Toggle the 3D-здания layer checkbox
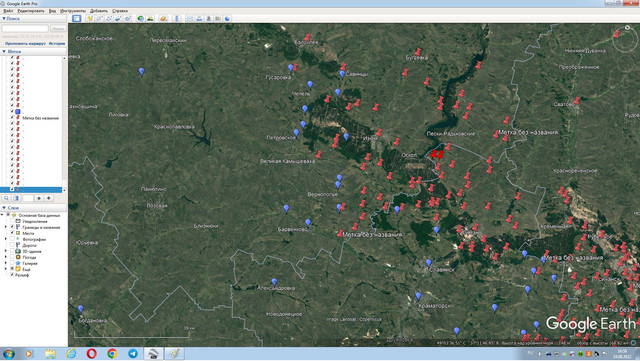Viewport: 640px width, 361px height. 12,251
